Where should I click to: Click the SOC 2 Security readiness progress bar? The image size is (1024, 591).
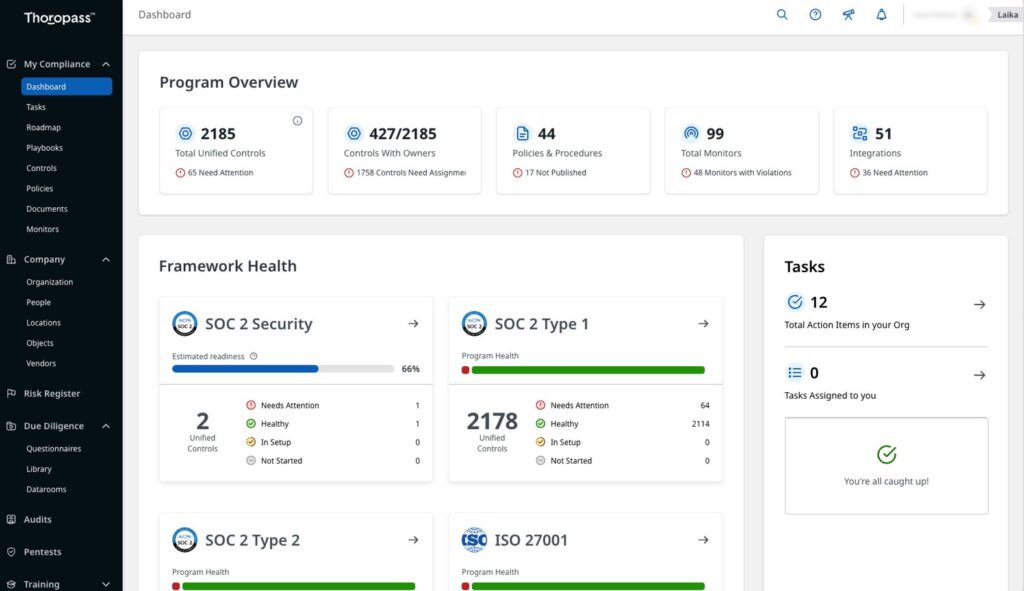283,369
